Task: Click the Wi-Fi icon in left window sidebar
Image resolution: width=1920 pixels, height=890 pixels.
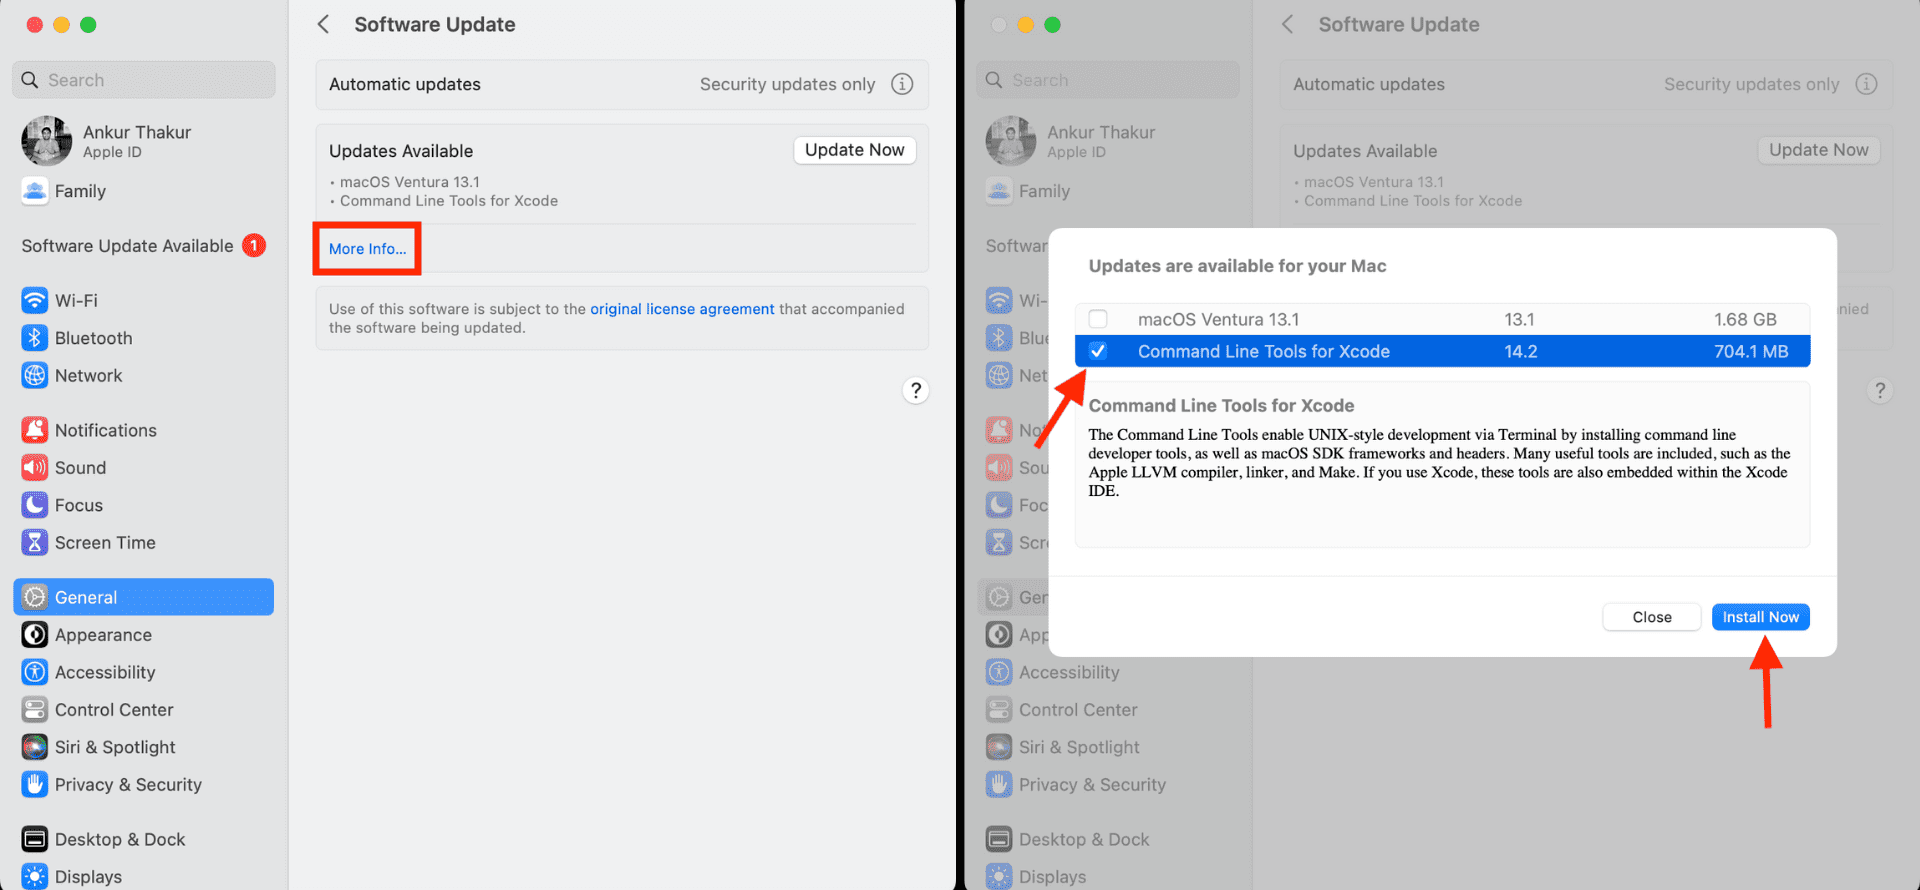Action: 34,300
